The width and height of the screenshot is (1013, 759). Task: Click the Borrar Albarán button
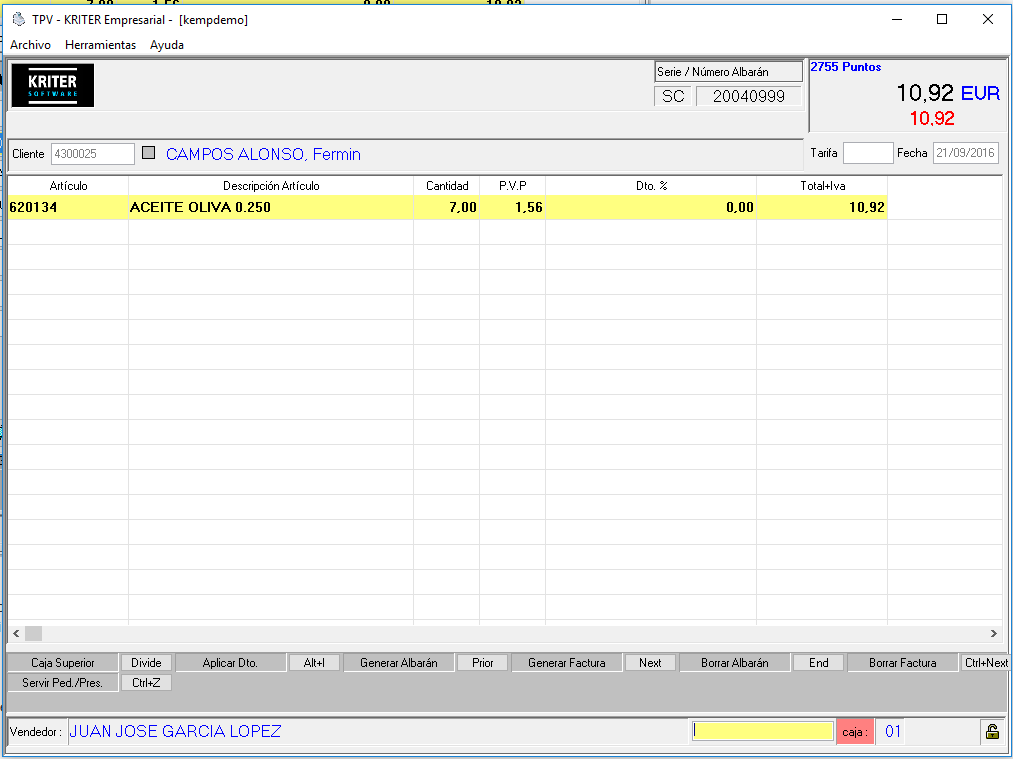point(735,663)
